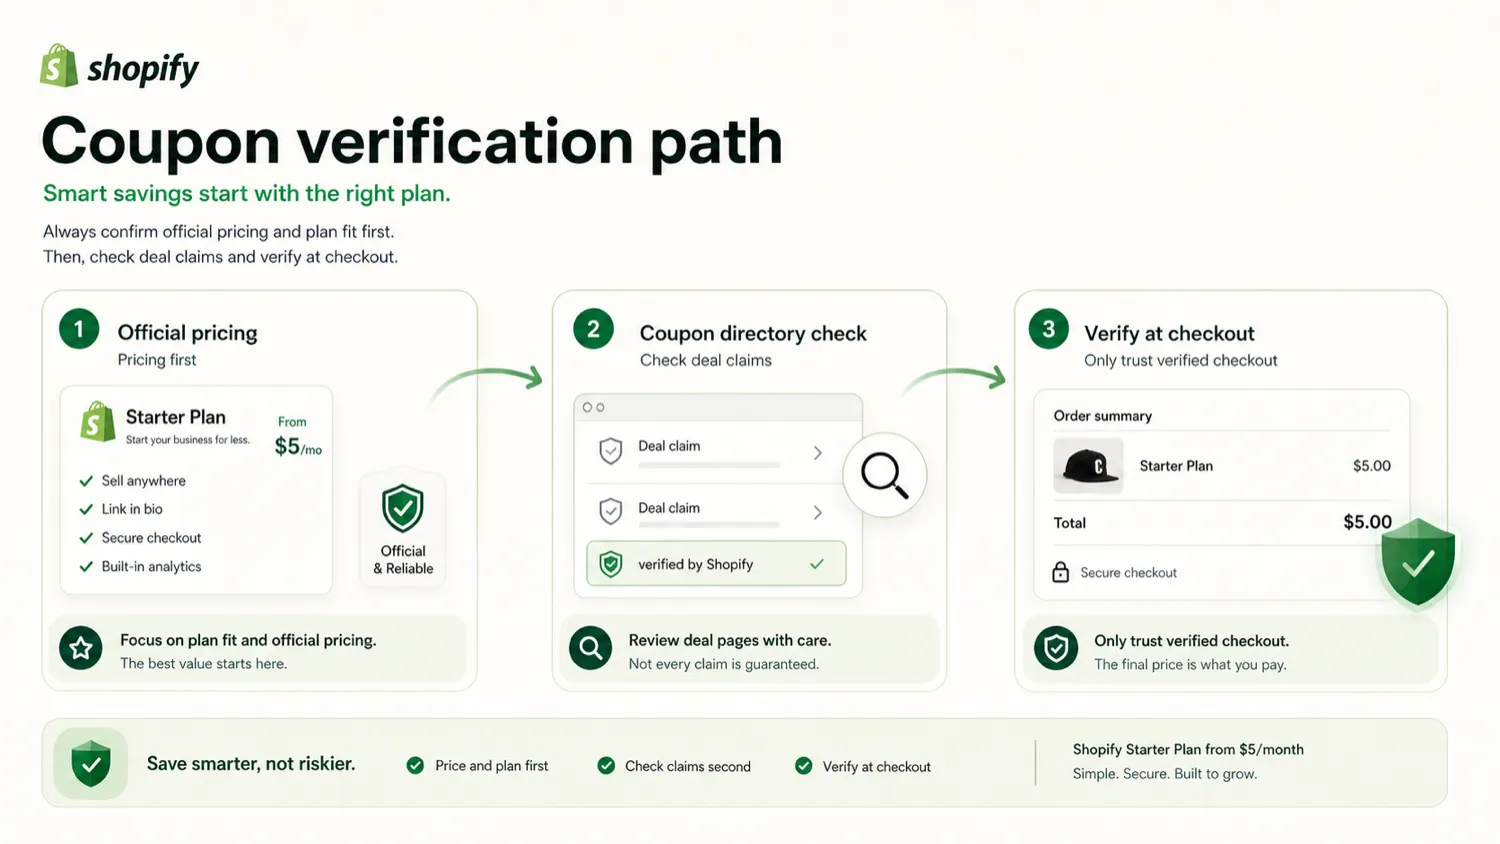Click Smart savings start with the right plan
This screenshot has width=1500, height=844.
(x=247, y=193)
